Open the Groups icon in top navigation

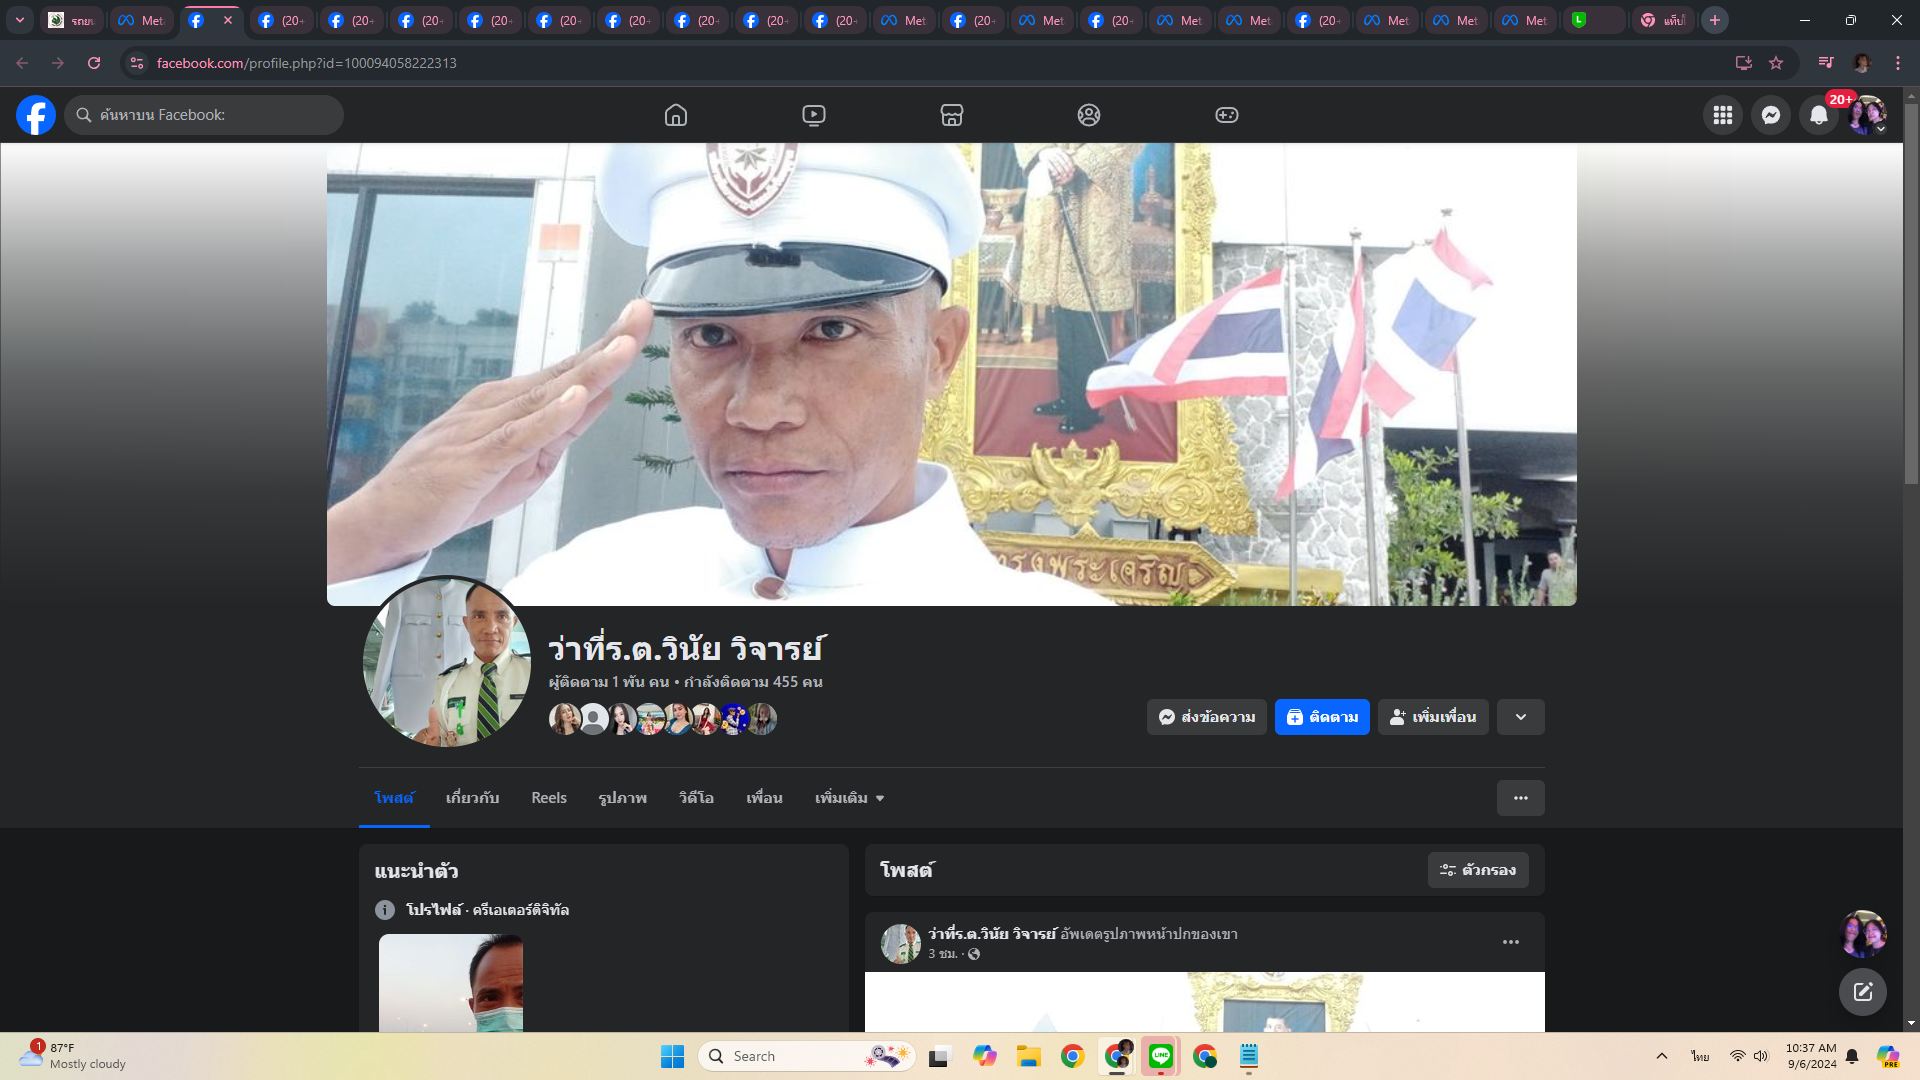(1089, 115)
